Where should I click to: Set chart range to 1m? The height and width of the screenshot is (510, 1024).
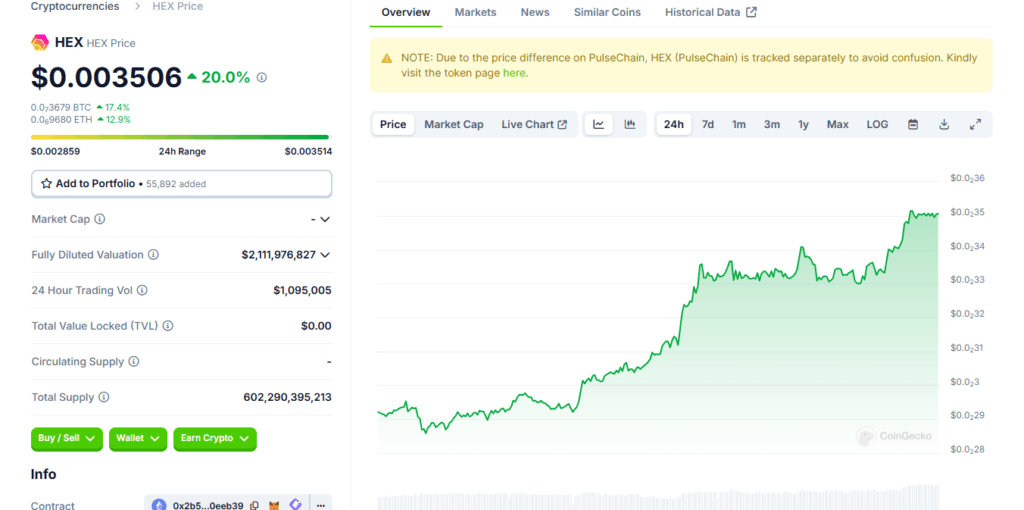click(739, 124)
